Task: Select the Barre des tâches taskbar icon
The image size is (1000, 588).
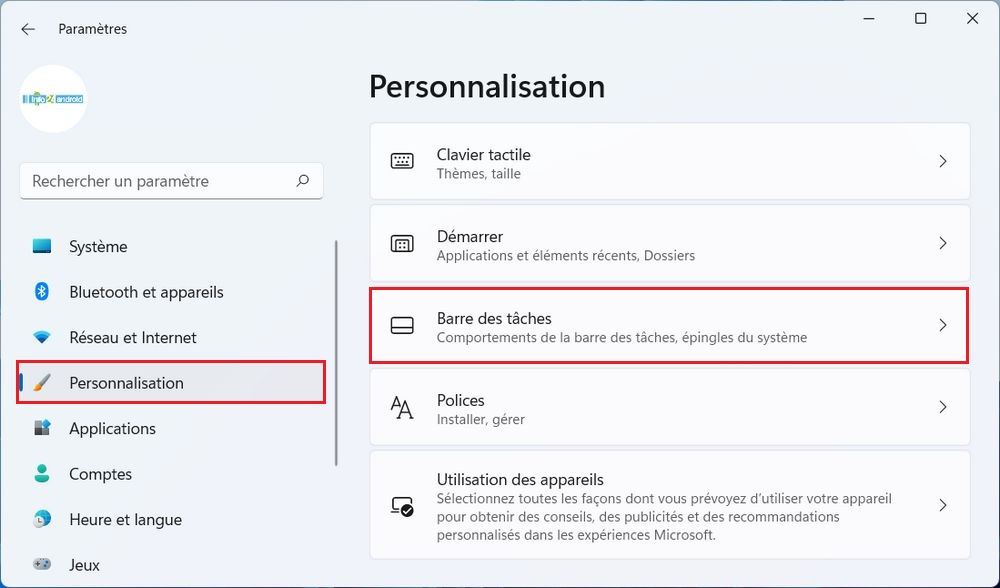Action: point(402,325)
